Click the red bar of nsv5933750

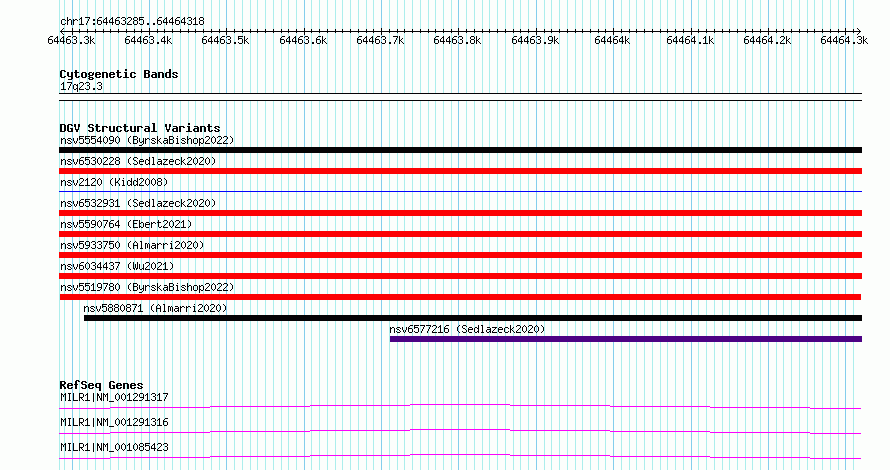(460, 255)
